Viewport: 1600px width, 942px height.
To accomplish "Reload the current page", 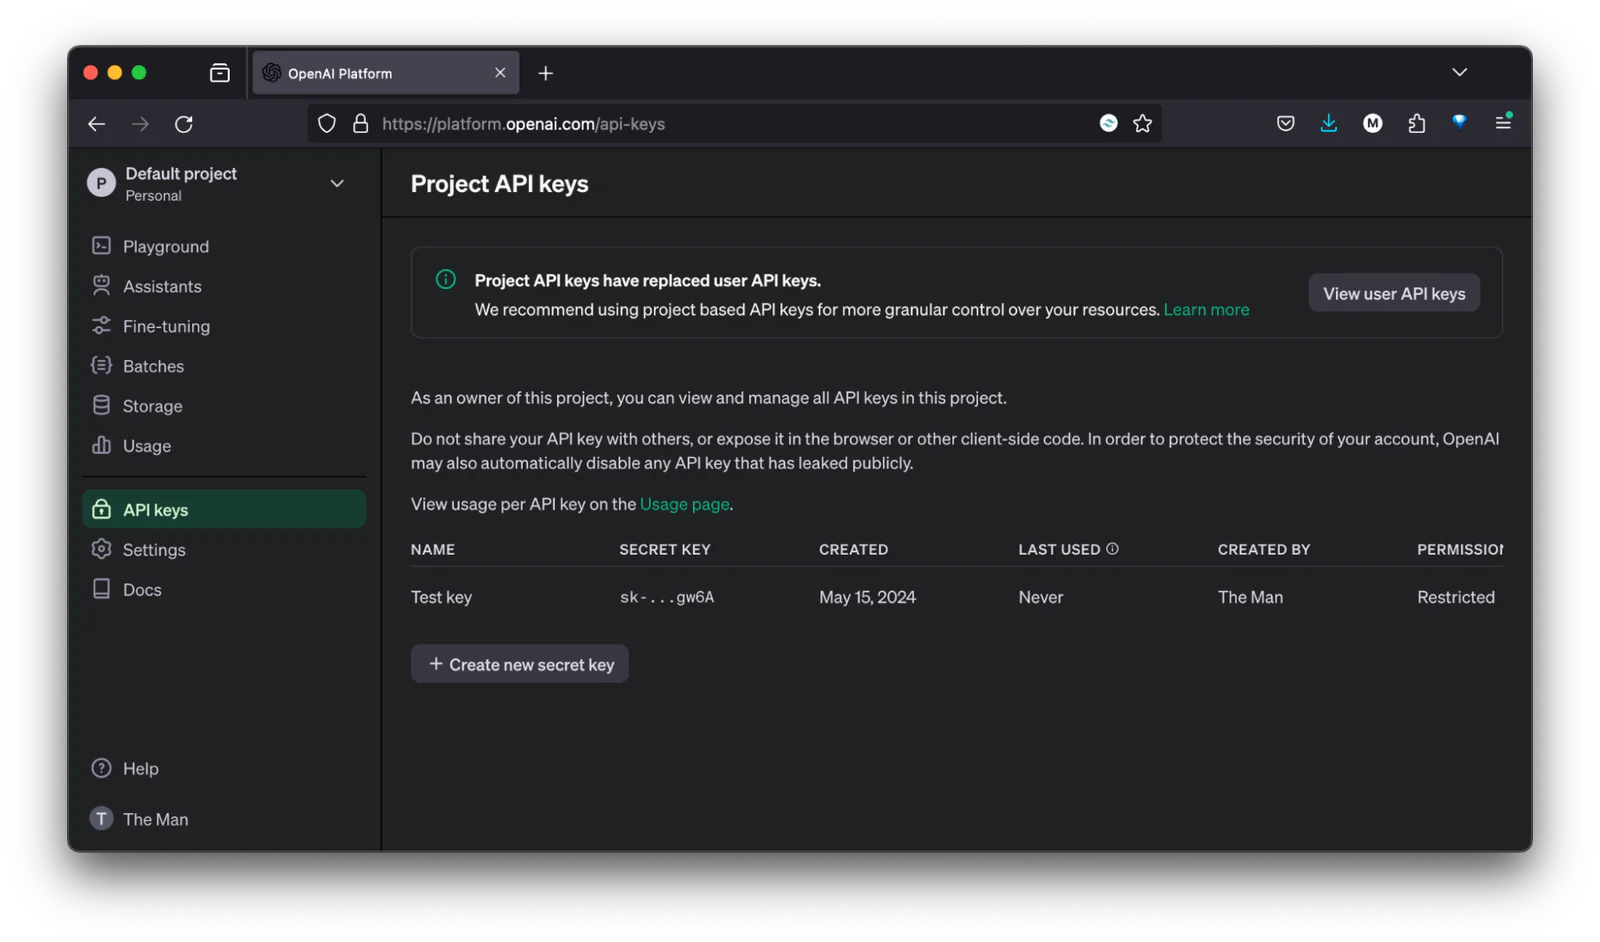I will tap(184, 124).
